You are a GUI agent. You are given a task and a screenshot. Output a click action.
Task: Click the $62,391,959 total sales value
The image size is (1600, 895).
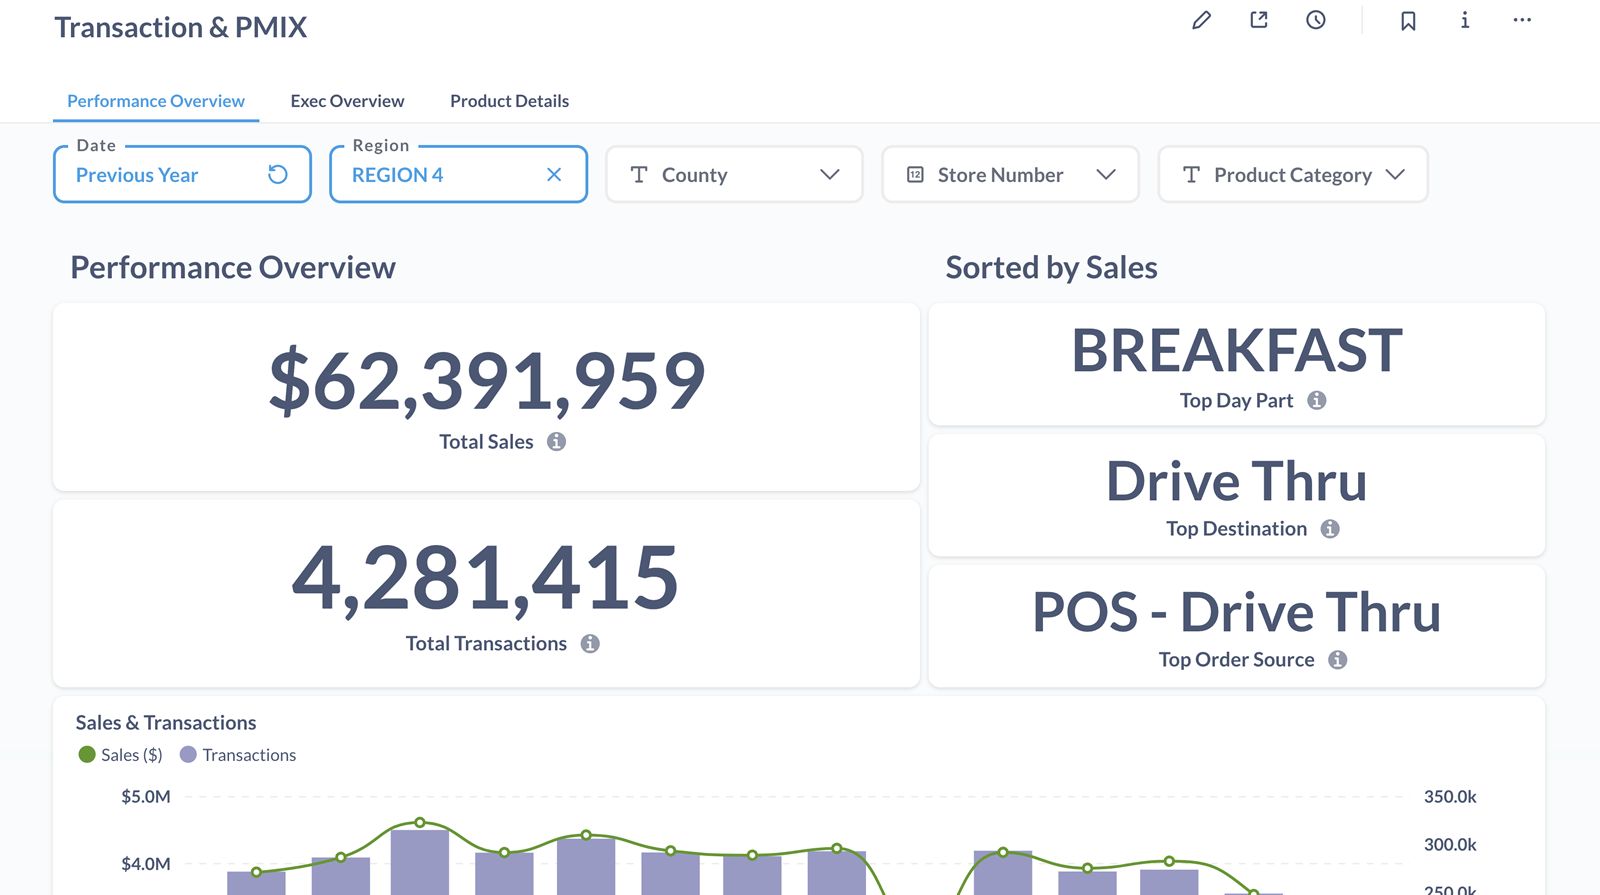coord(487,381)
